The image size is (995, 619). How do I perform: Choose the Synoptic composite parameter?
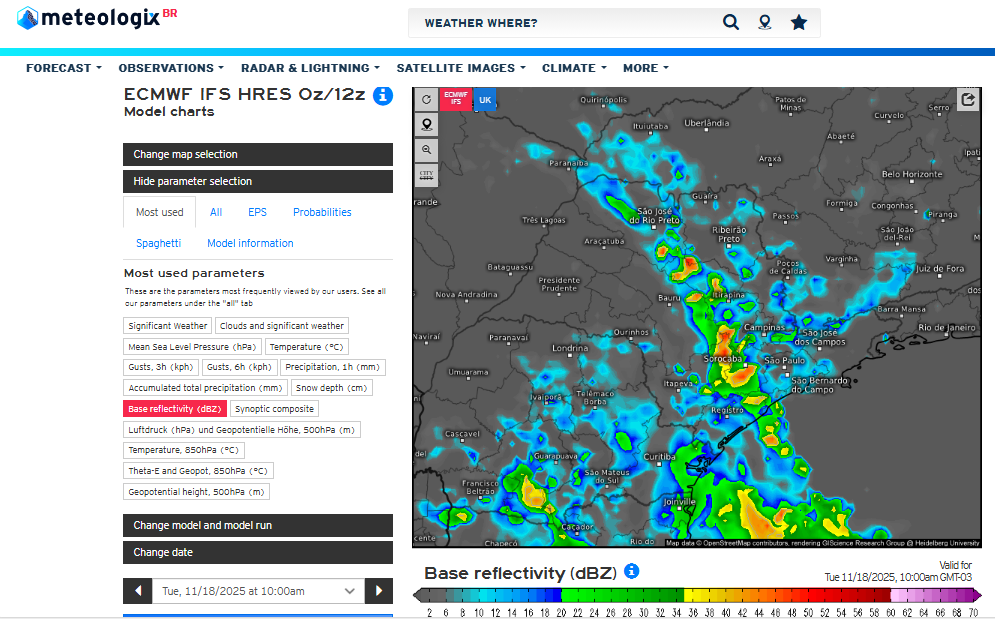[x=275, y=409]
